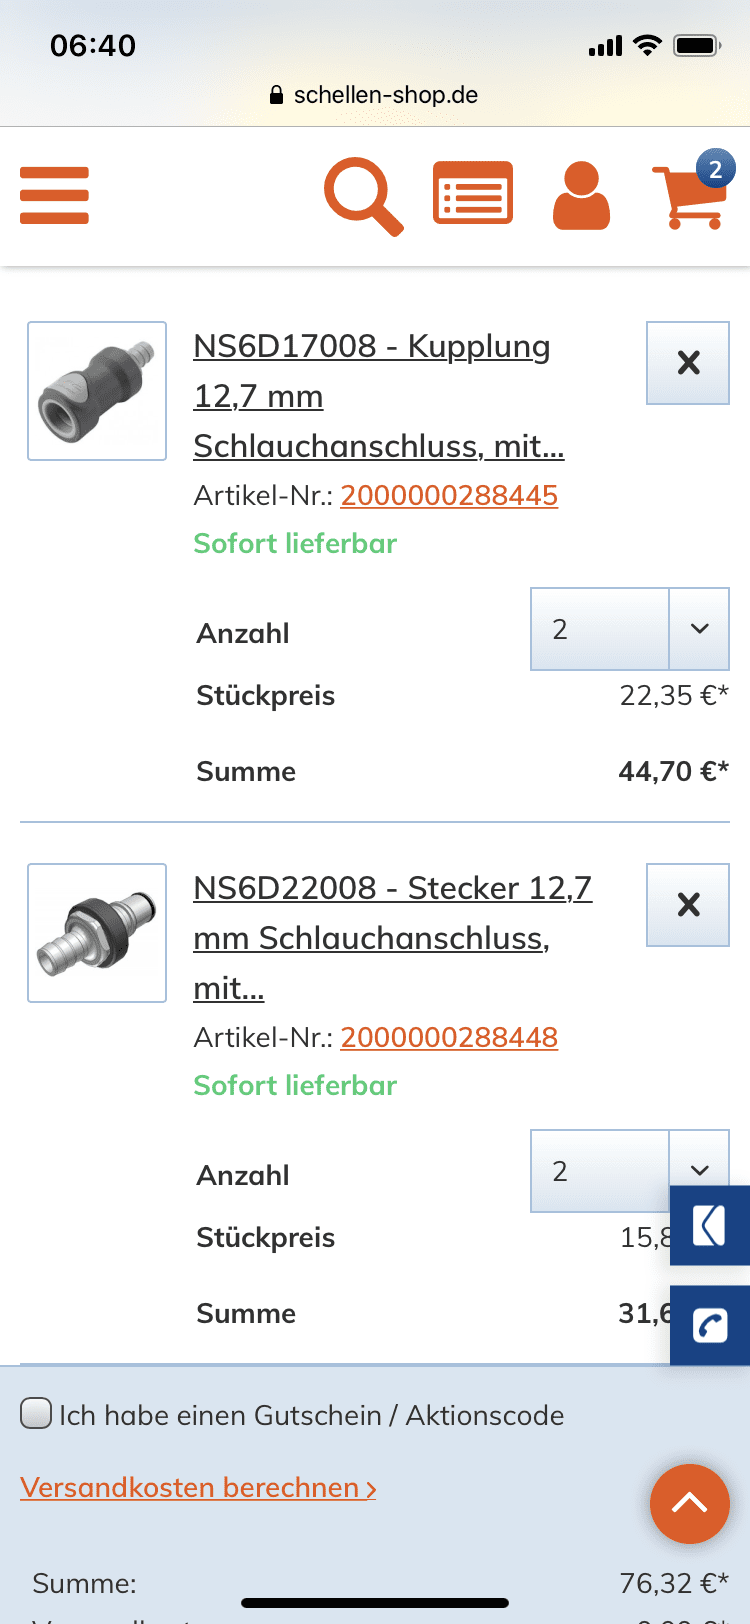
Task: Click the grey Kupplung product thumbnail
Action: point(97,391)
